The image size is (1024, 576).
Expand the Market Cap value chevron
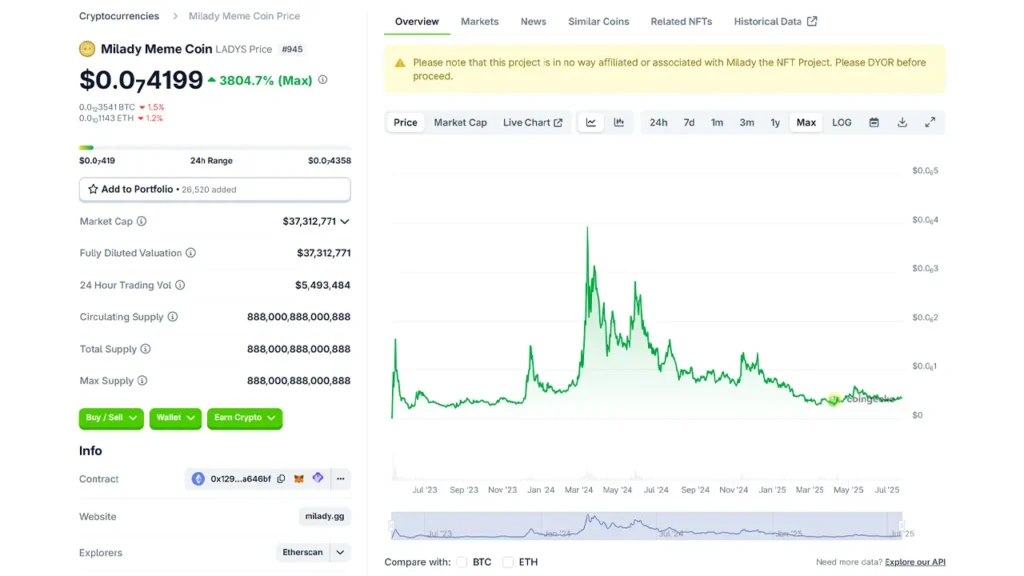(x=345, y=221)
